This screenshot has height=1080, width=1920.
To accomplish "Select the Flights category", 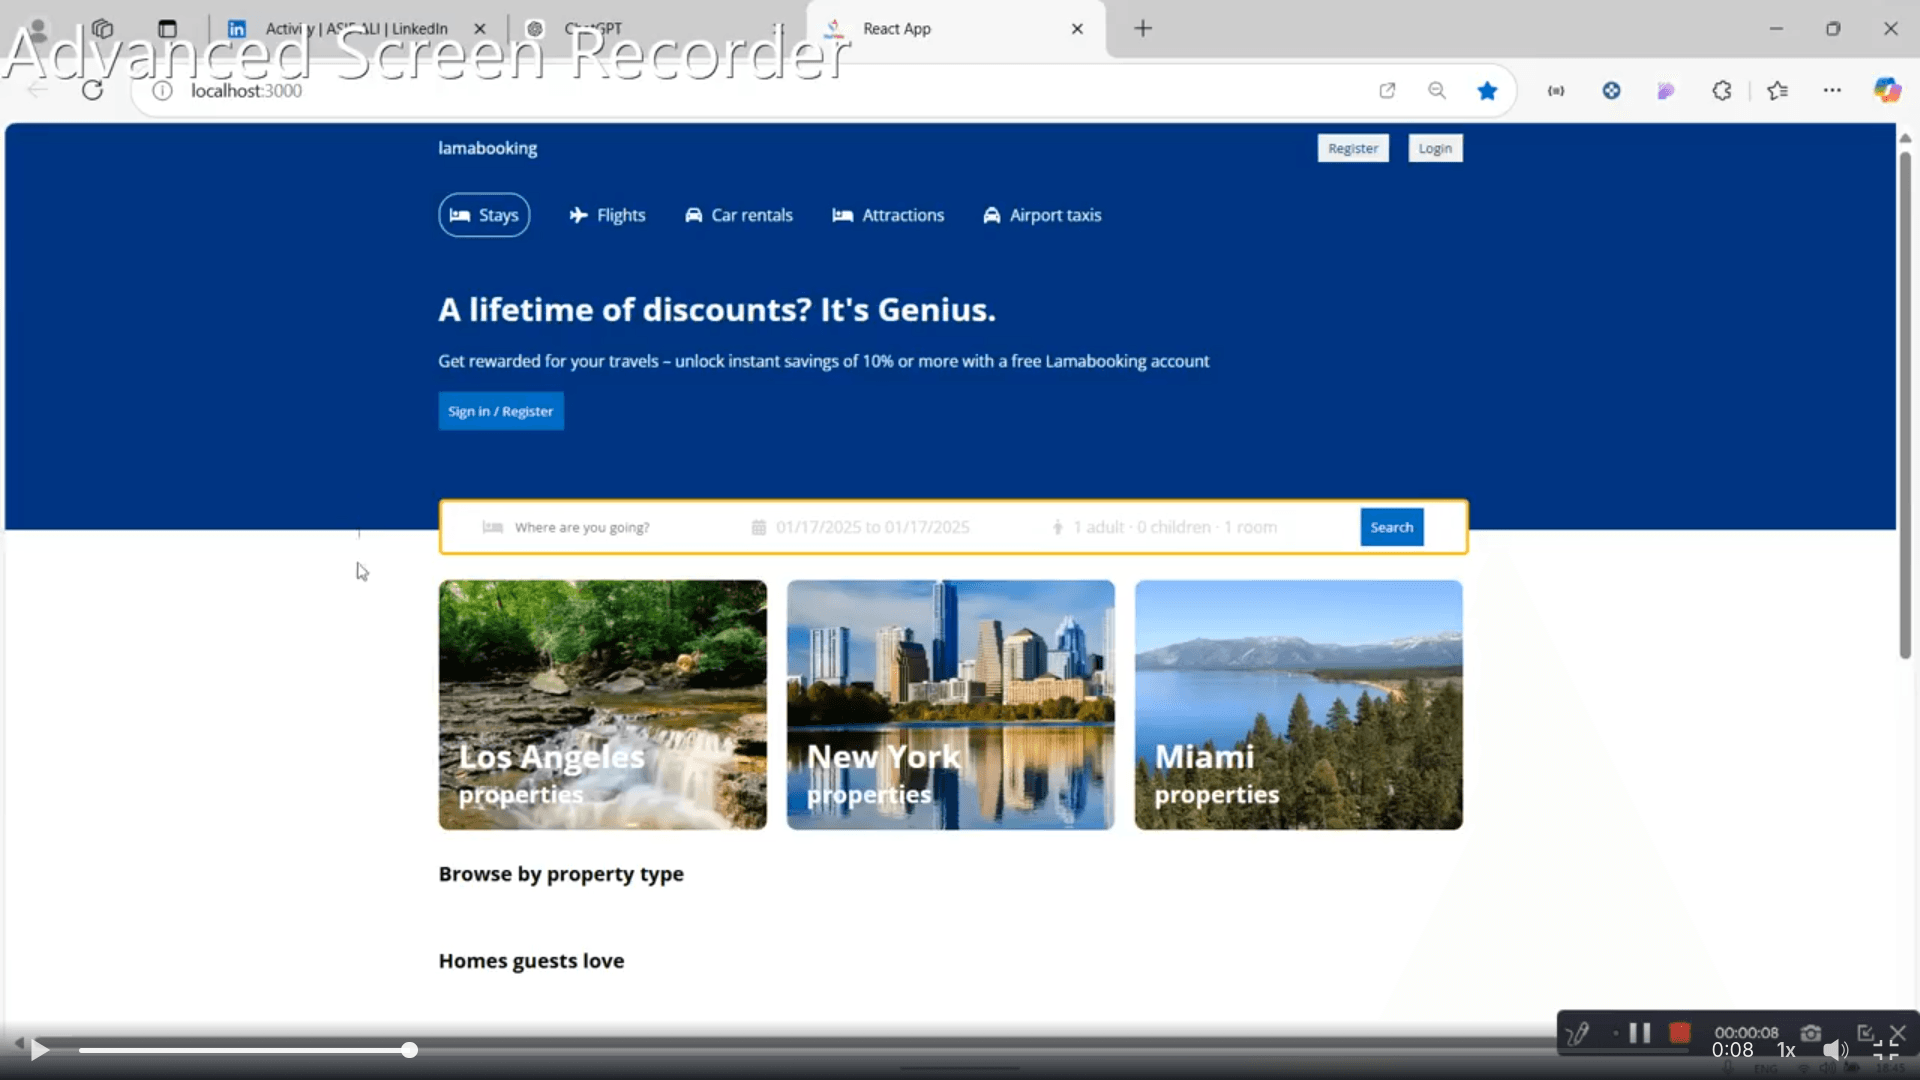I will (608, 215).
